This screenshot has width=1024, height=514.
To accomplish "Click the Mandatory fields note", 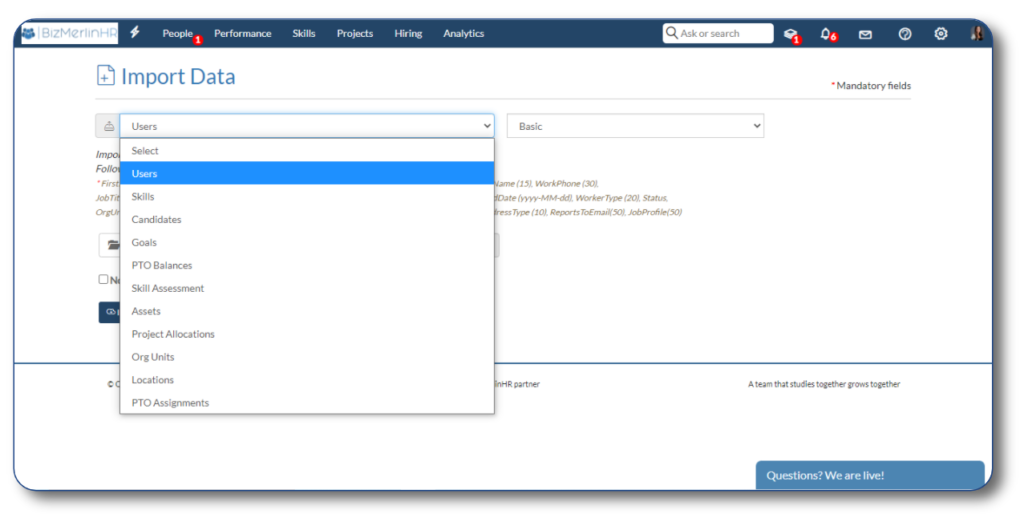I will (871, 86).
